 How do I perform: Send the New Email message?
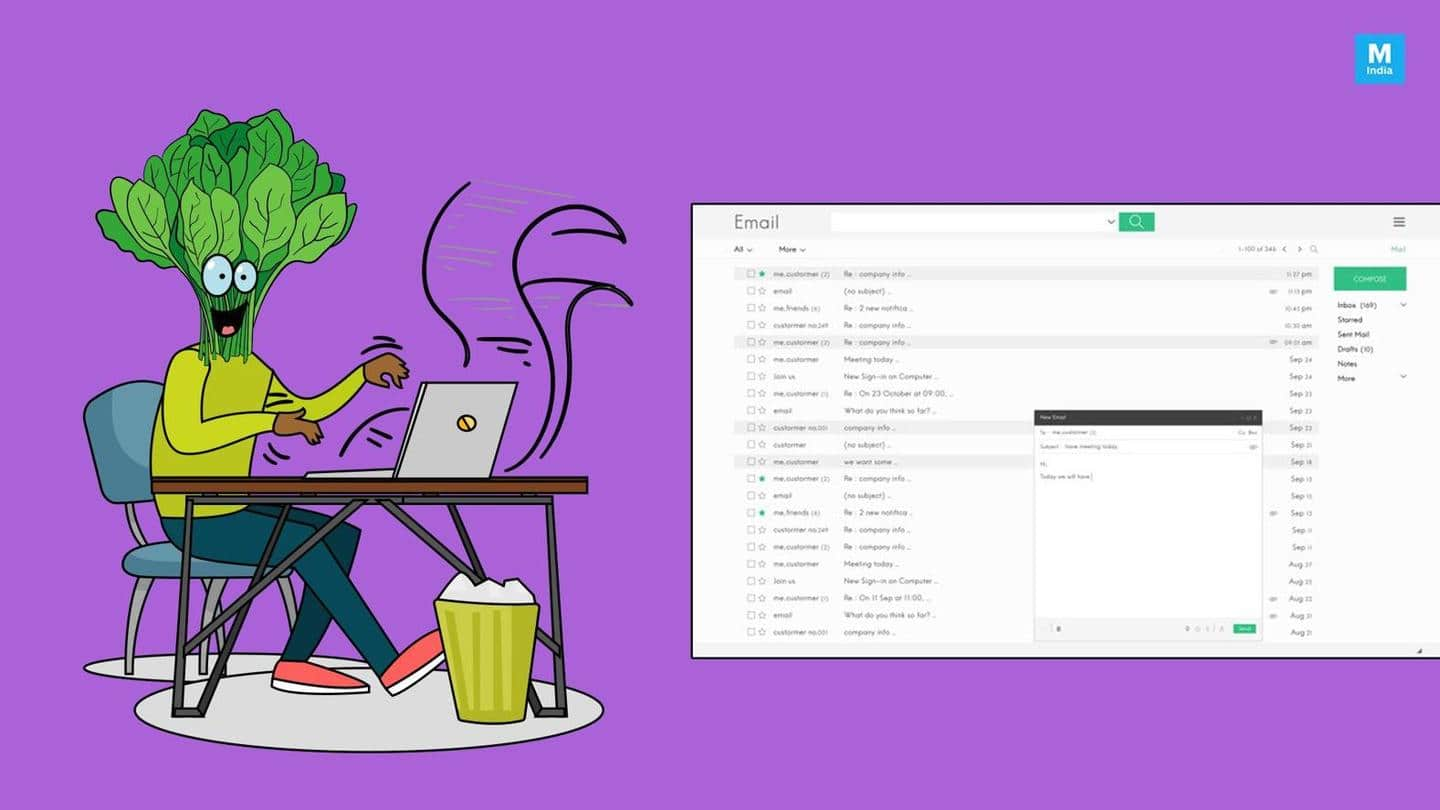pyautogui.click(x=1244, y=629)
